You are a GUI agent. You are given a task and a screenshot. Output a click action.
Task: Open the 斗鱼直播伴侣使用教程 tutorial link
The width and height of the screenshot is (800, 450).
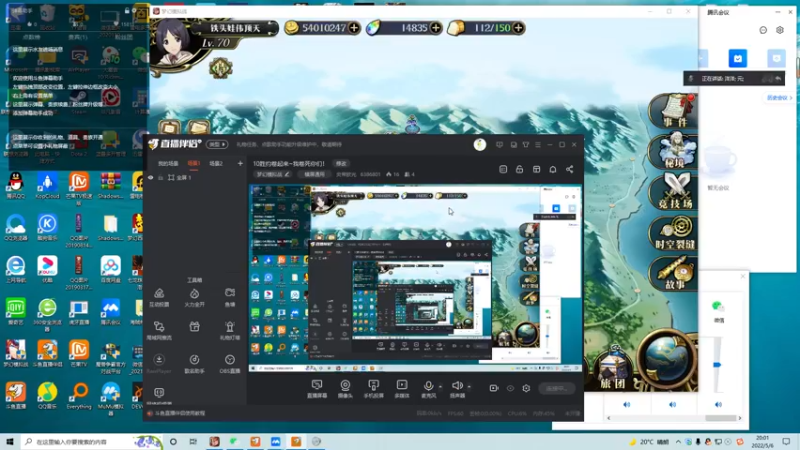(x=180, y=413)
